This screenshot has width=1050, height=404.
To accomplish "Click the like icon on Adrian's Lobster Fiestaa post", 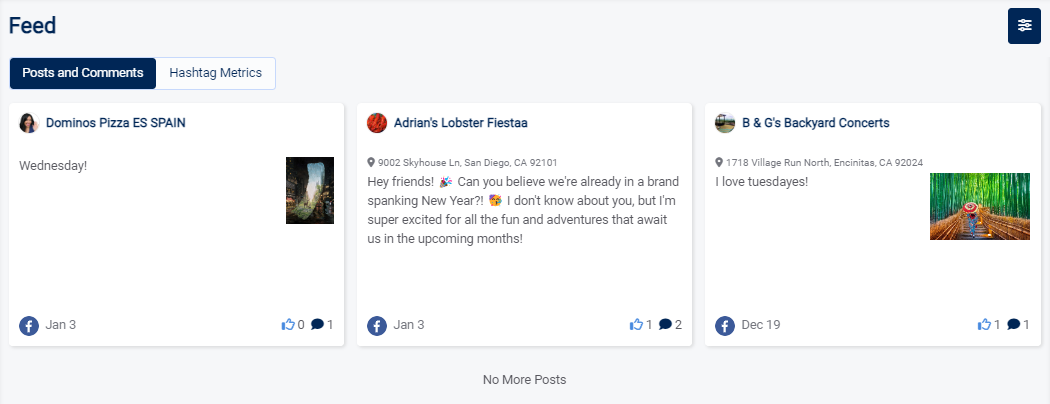I will 636,325.
